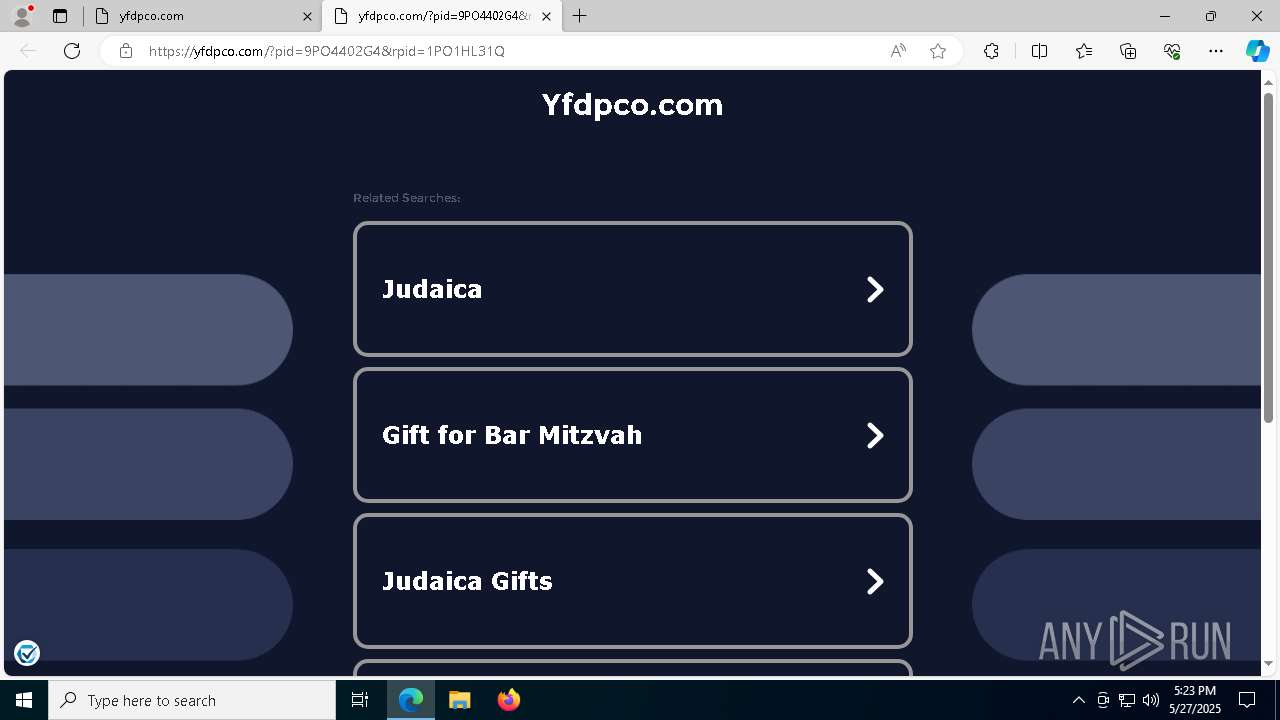Toggle Split screen icon
The width and height of the screenshot is (1280, 720).
tap(1039, 51)
